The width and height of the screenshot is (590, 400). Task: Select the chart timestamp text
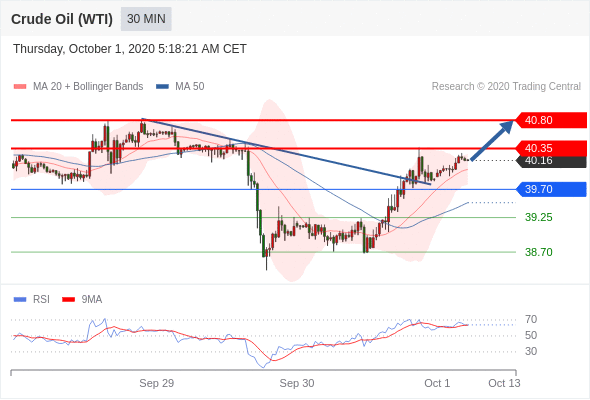coord(130,49)
